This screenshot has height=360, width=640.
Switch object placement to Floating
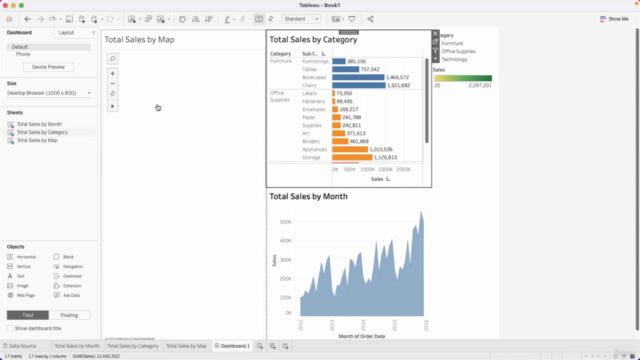tap(69, 315)
